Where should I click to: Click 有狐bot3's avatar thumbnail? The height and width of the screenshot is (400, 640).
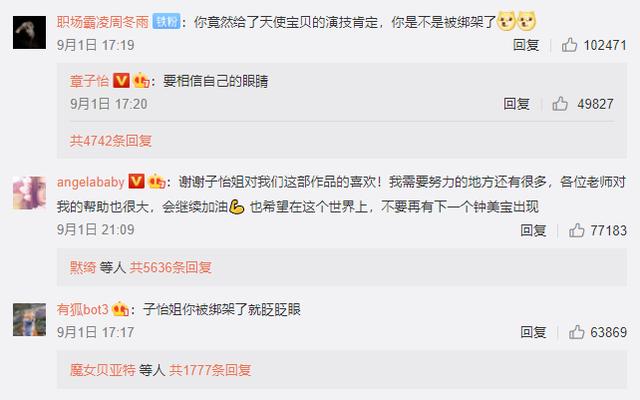[x=29, y=320]
